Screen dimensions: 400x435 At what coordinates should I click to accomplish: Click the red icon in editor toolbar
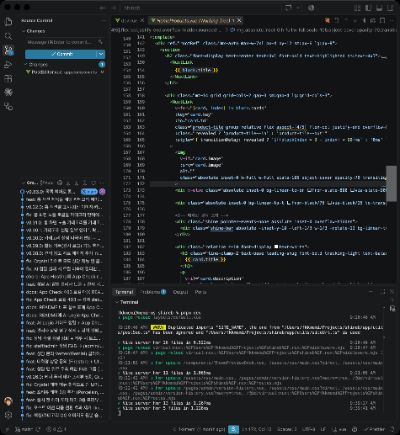327,21
